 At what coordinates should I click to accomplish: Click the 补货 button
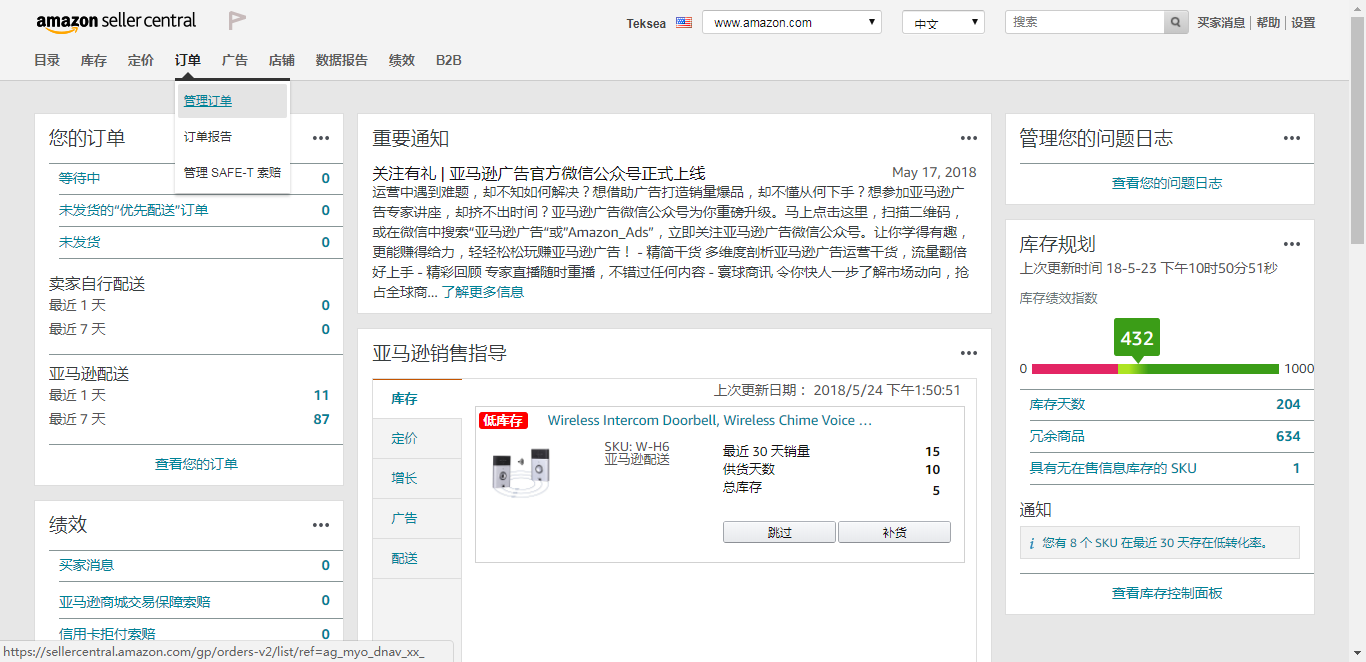pos(894,533)
